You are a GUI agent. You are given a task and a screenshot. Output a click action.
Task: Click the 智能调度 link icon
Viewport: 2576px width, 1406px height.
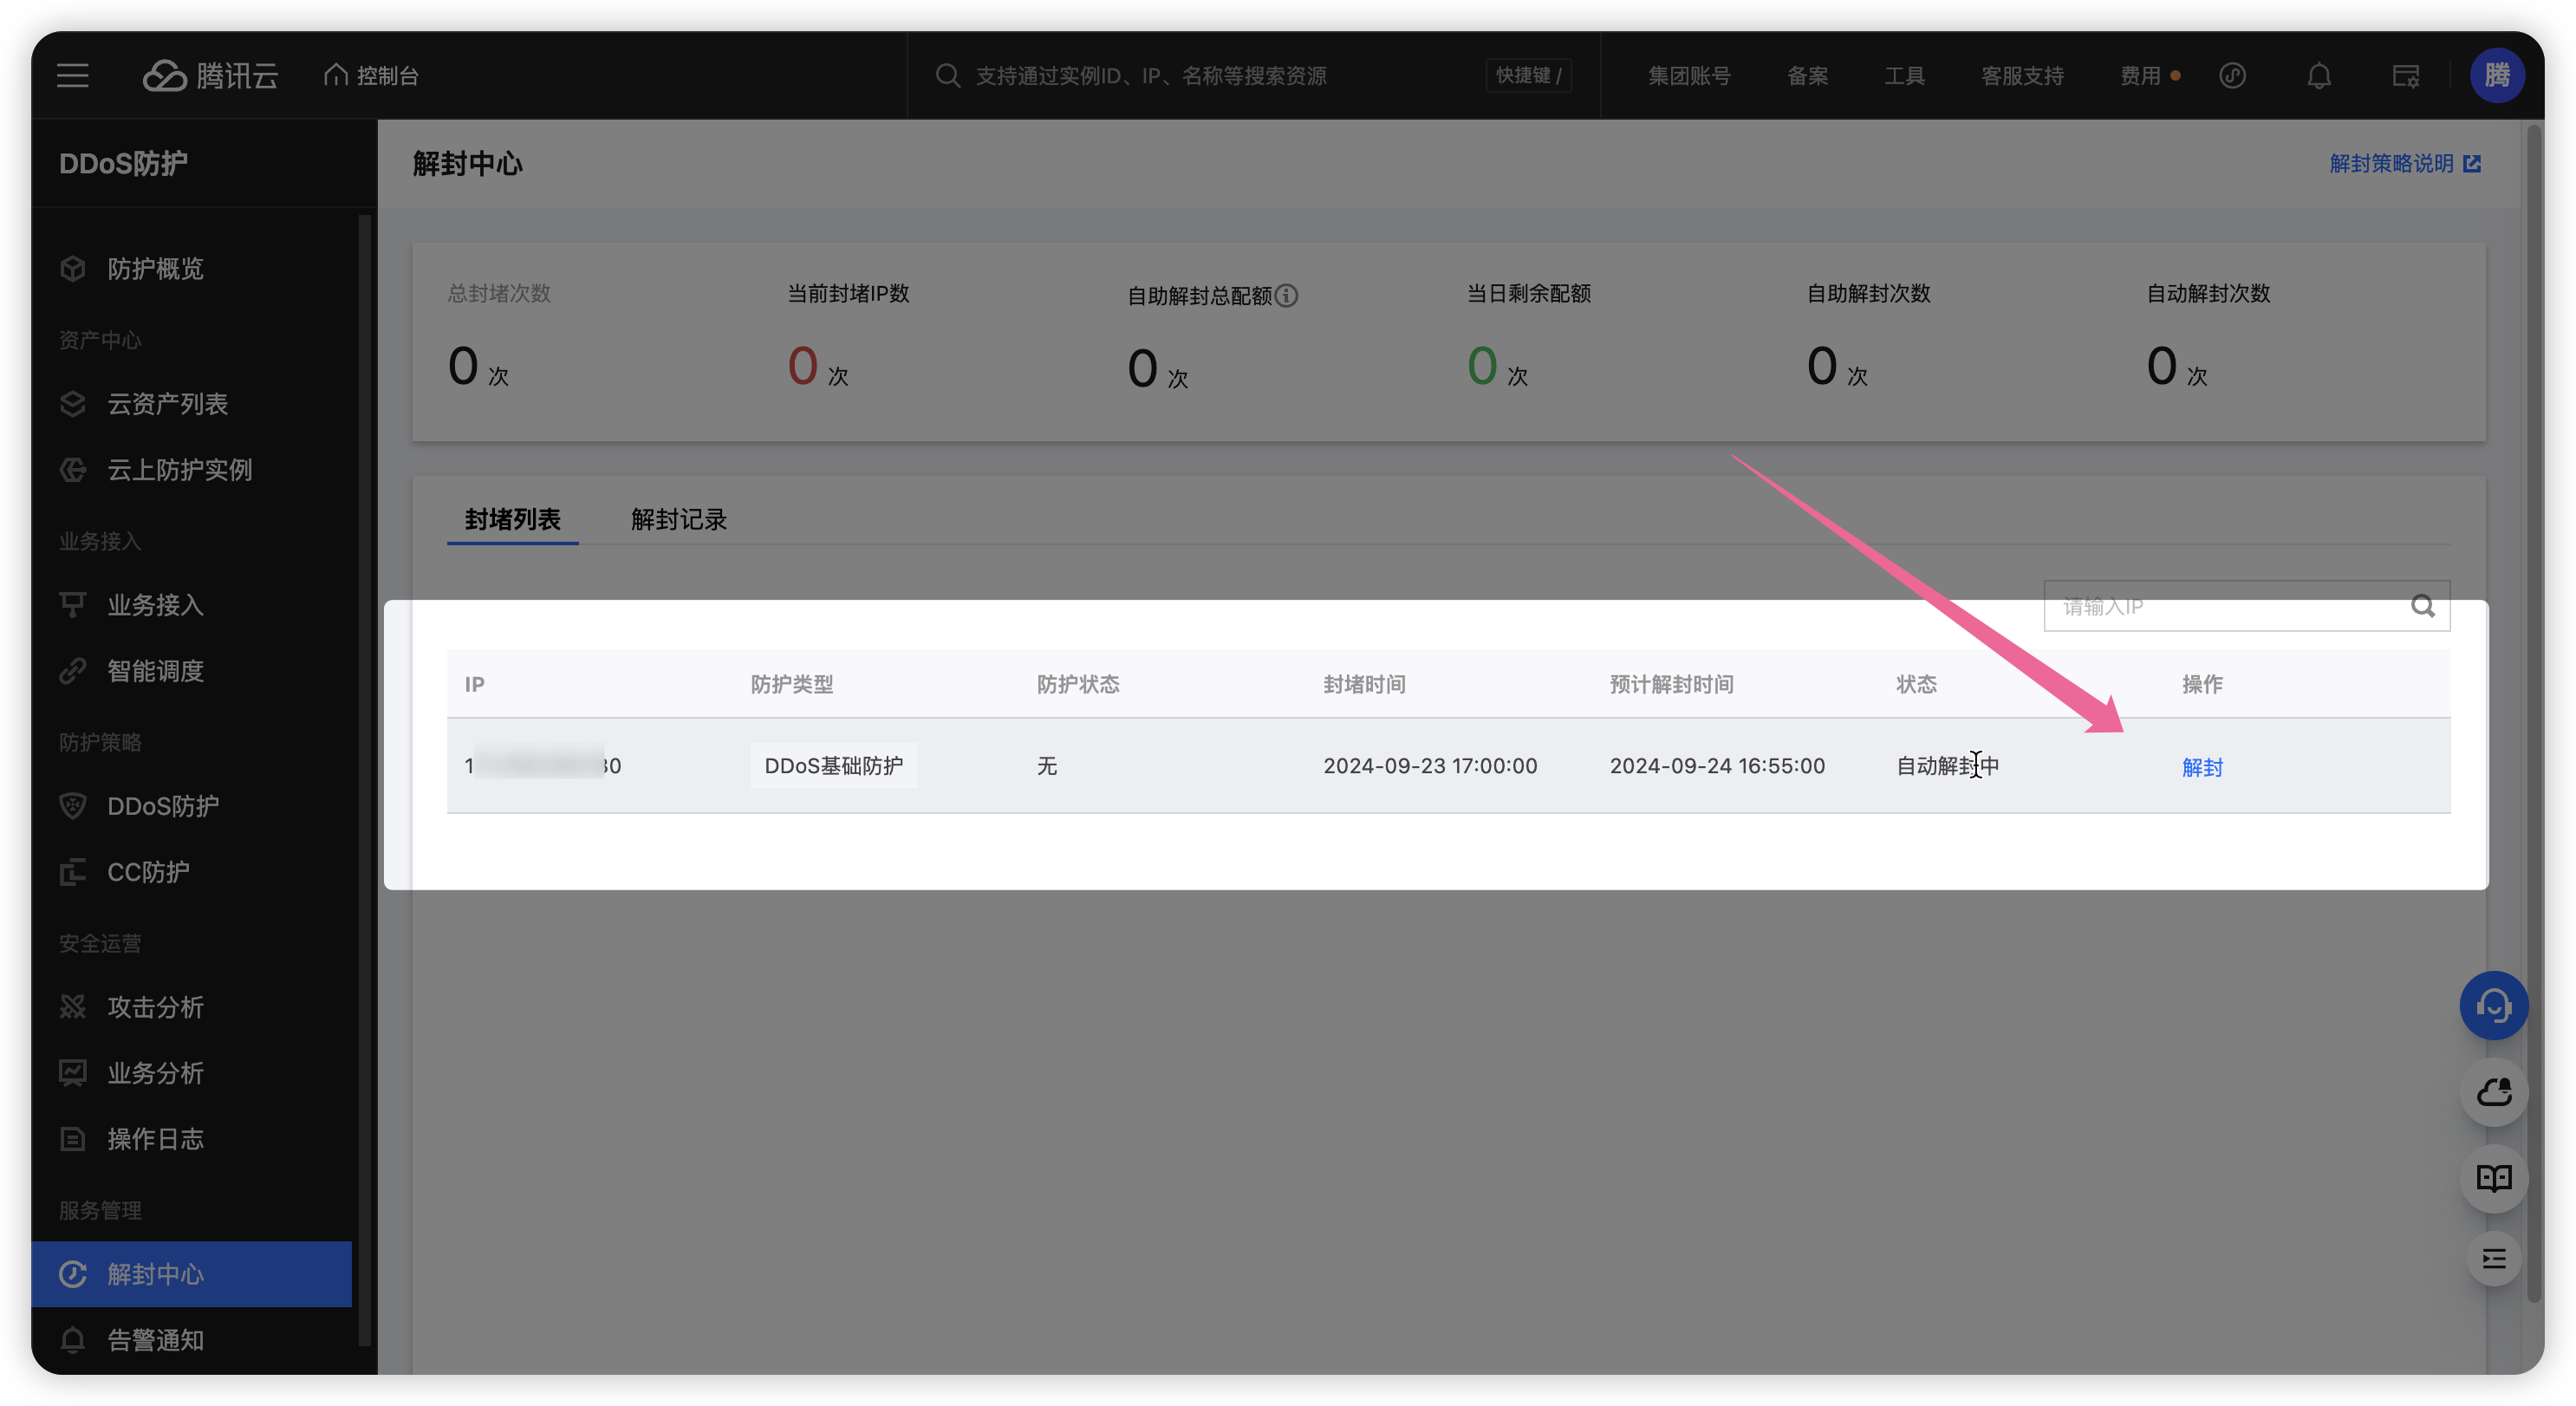(73, 671)
